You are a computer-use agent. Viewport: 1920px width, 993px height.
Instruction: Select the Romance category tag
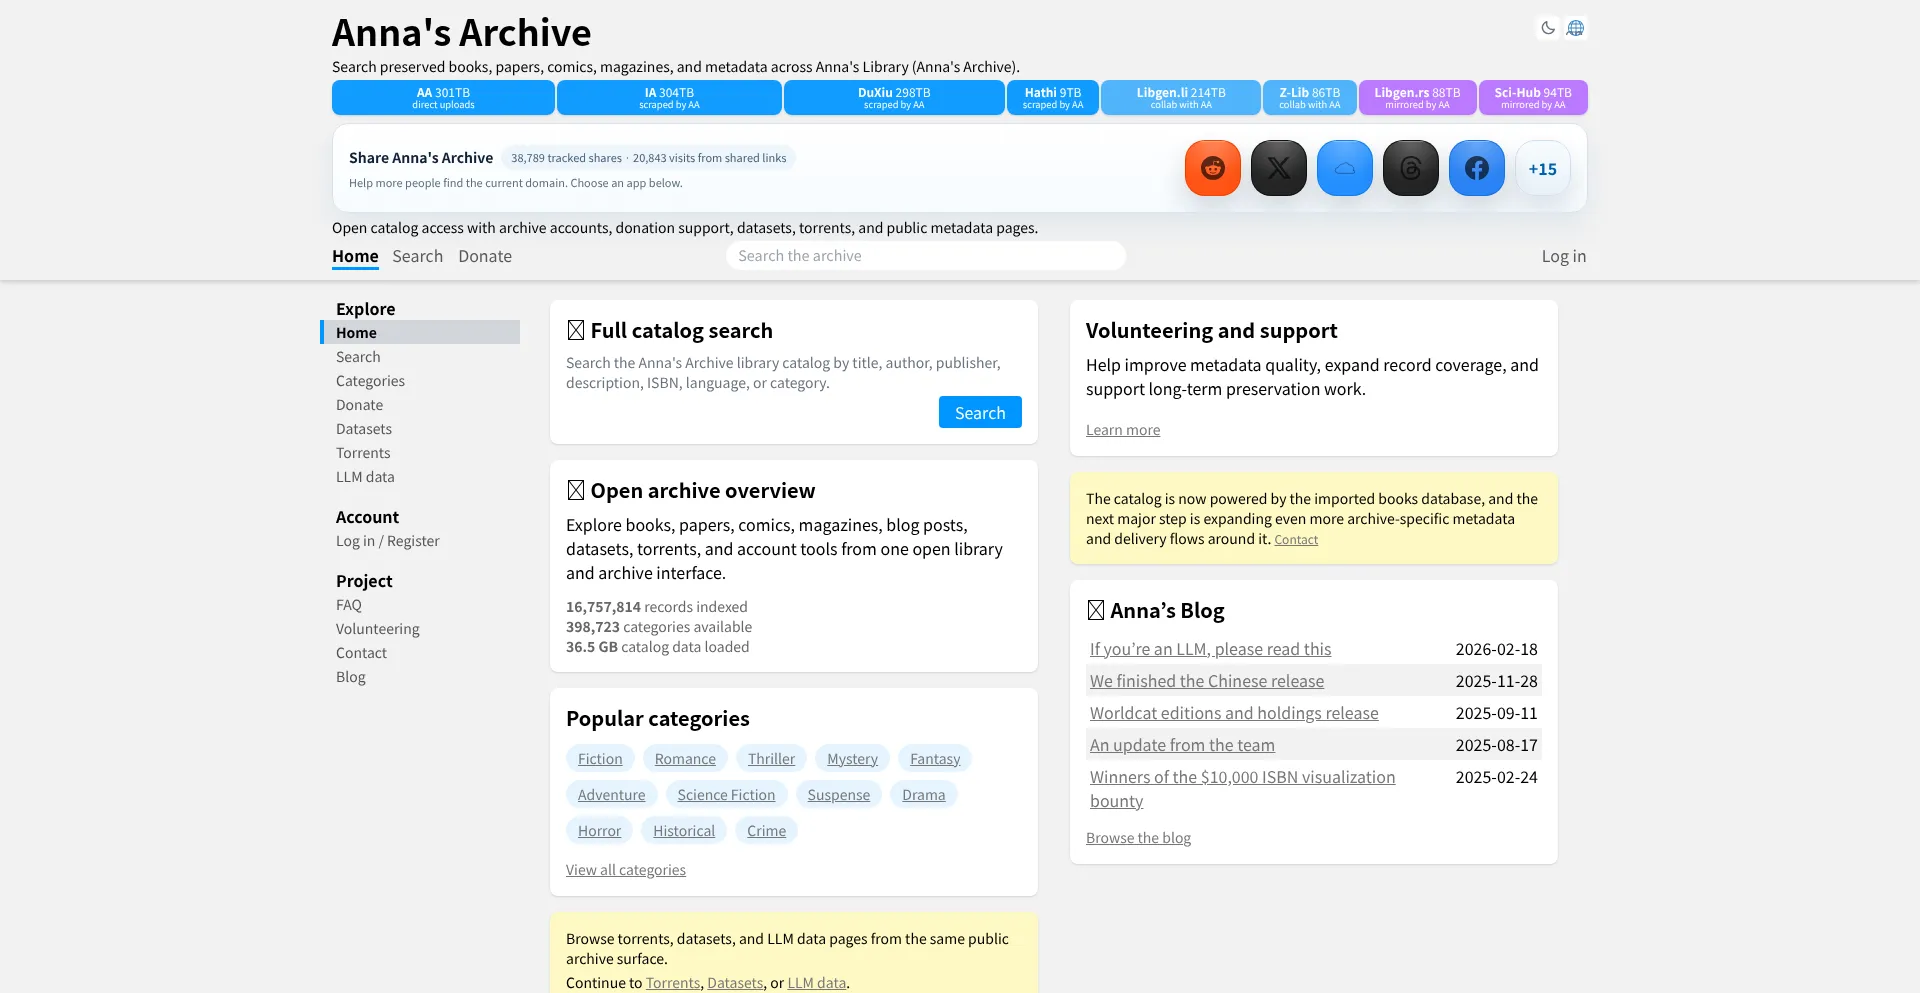tap(685, 759)
